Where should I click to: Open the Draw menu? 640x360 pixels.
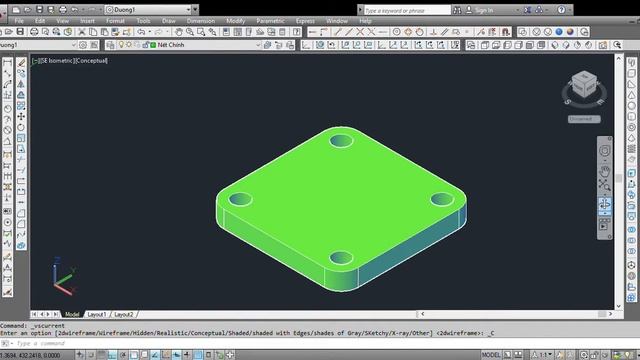pos(169,21)
